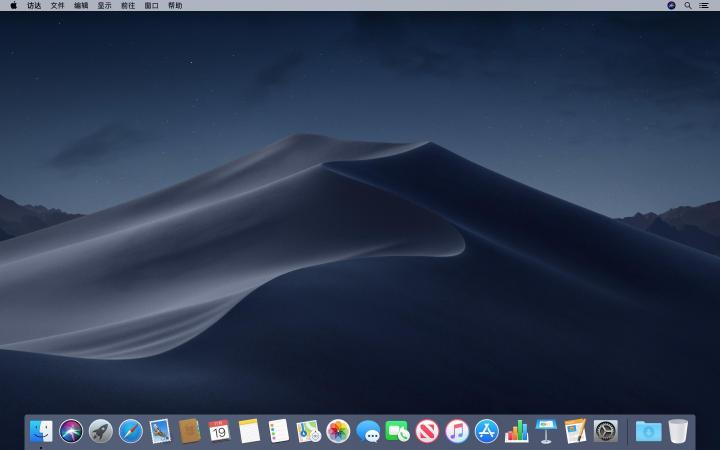Open the 显示 menu

point(104,6)
